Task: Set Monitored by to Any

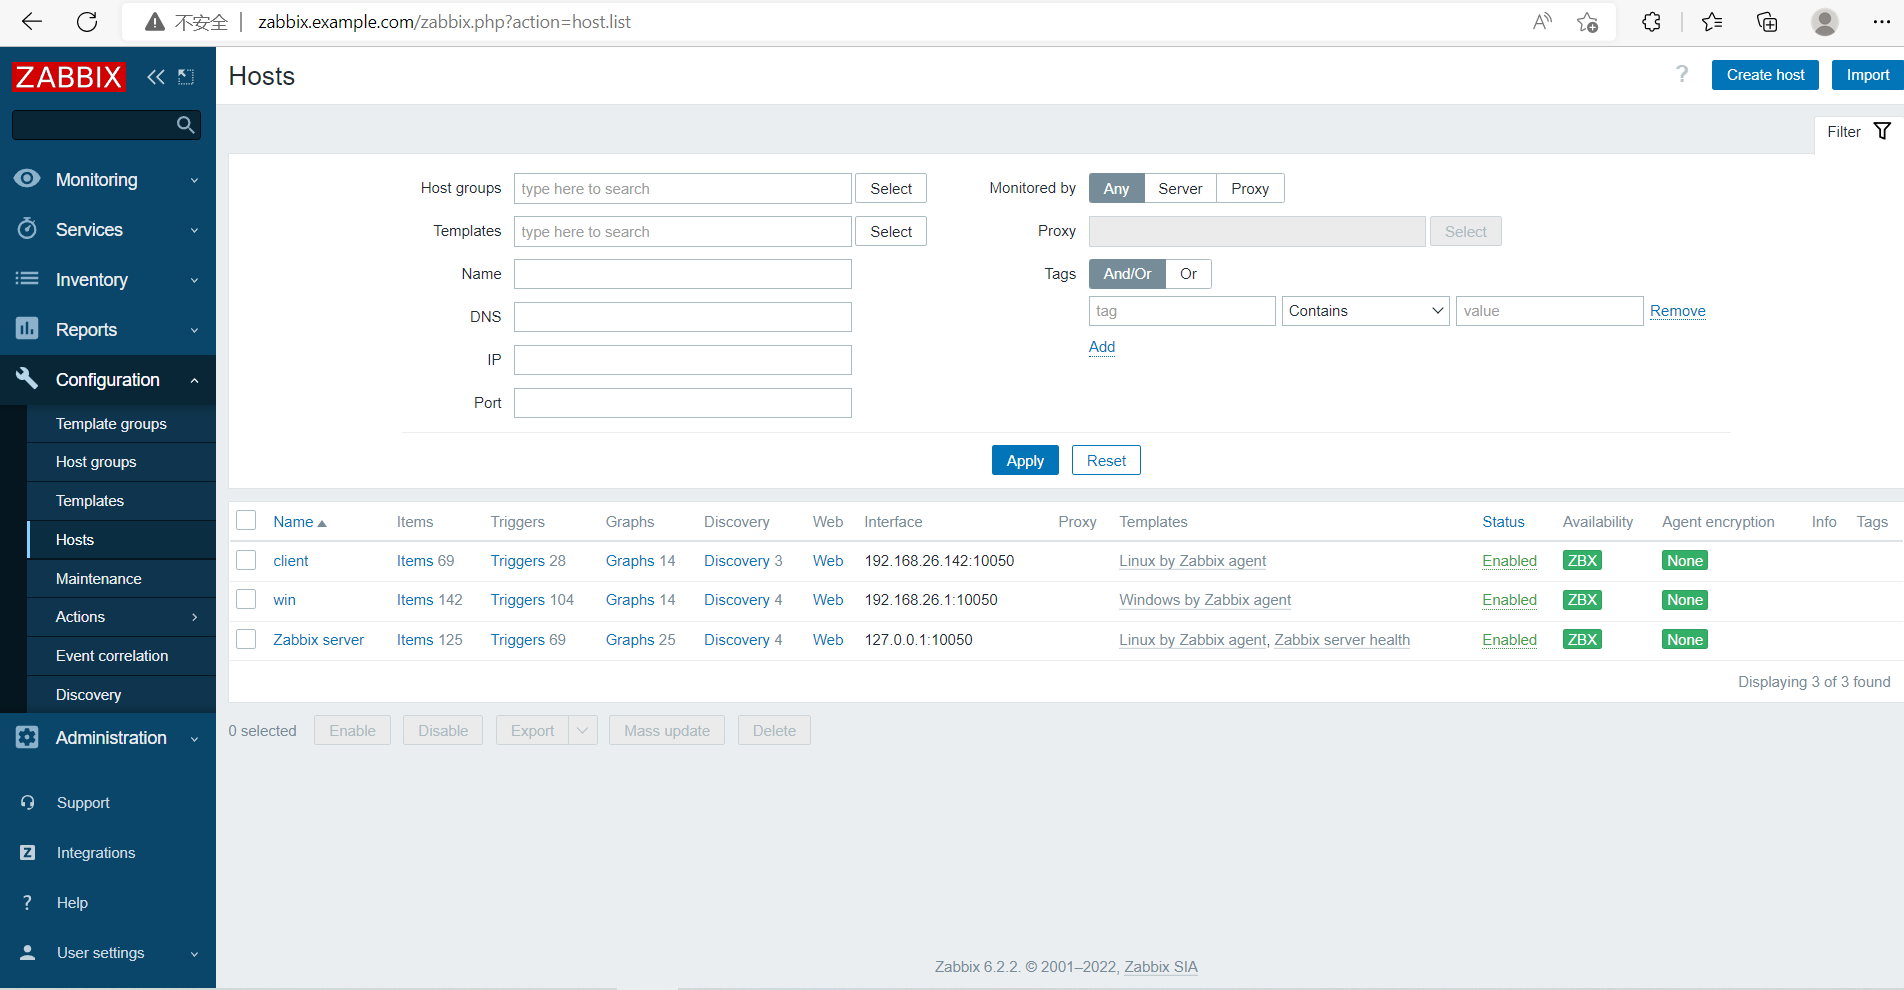Action: pos(1116,188)
